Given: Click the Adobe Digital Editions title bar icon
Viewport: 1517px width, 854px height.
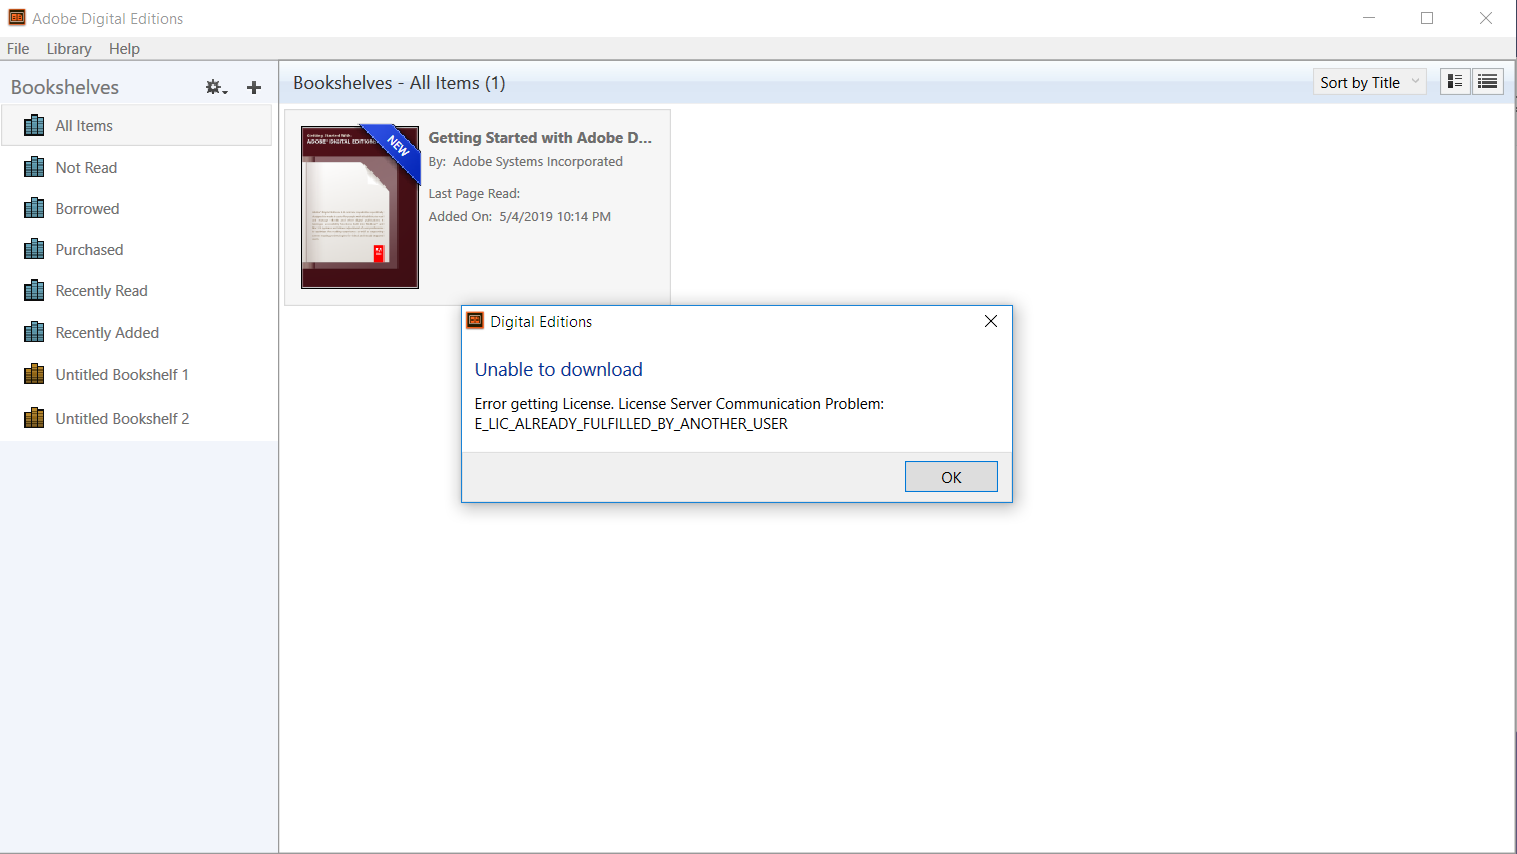Looking at the screenshot, I should (x=17, y=18).
